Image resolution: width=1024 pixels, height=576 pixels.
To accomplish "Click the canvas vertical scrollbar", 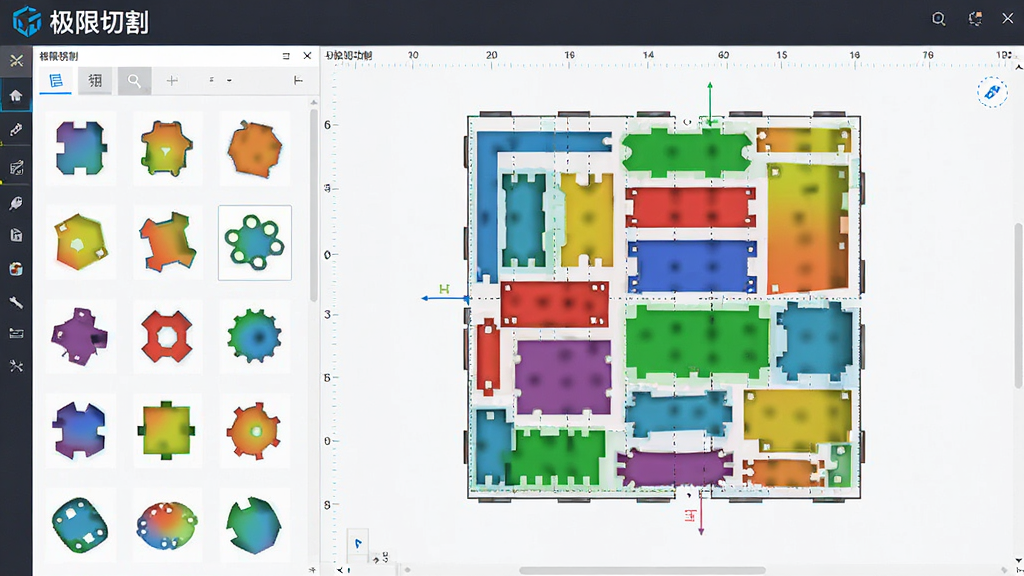I will pyautogui.click(x=1019, y=306).
